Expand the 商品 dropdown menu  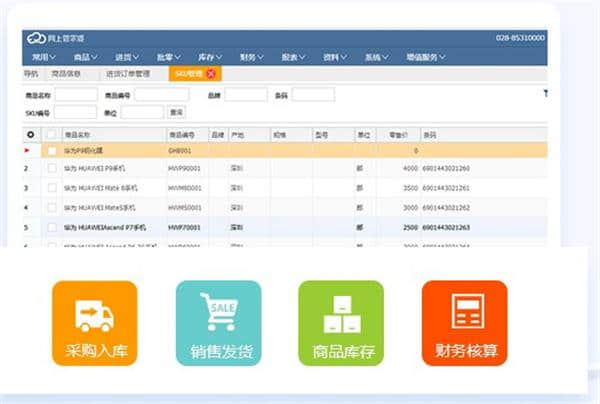tap(89, 57)
